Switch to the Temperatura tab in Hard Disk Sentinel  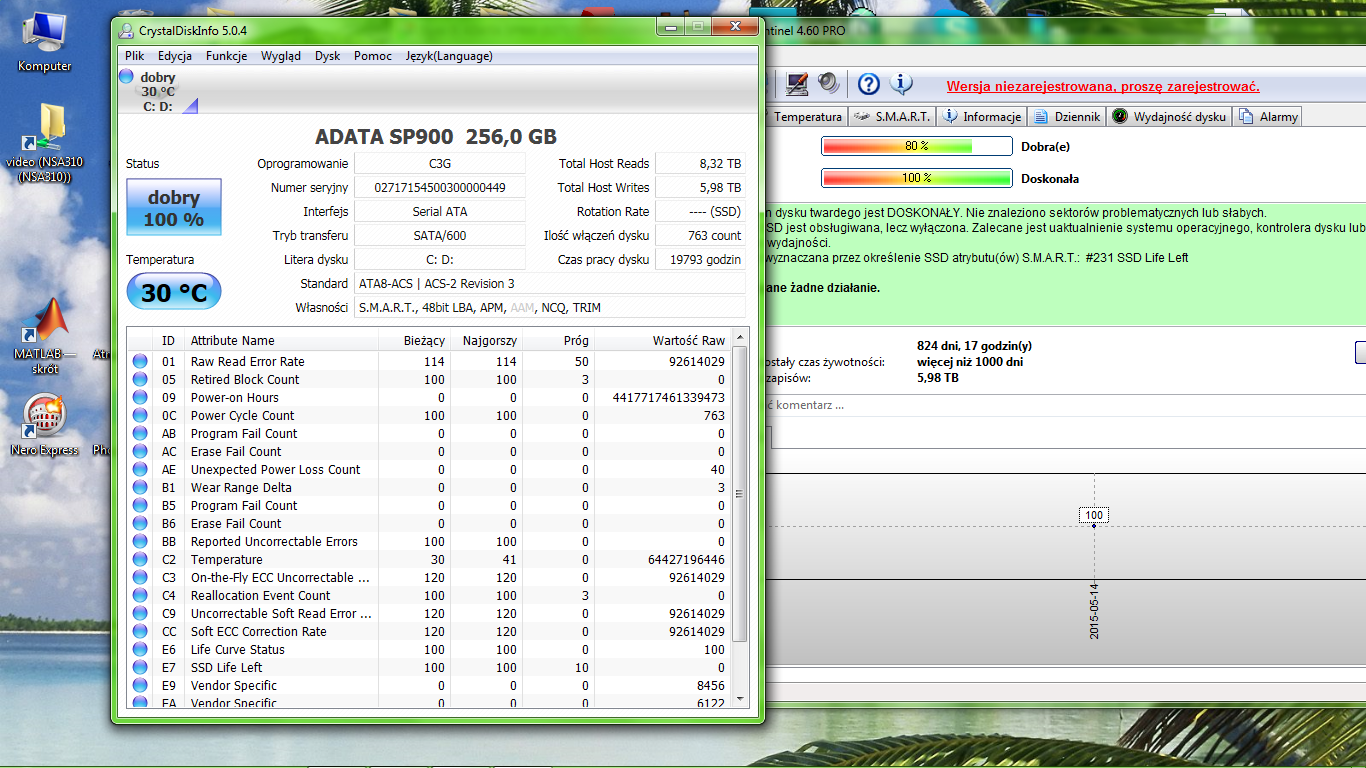806,117
